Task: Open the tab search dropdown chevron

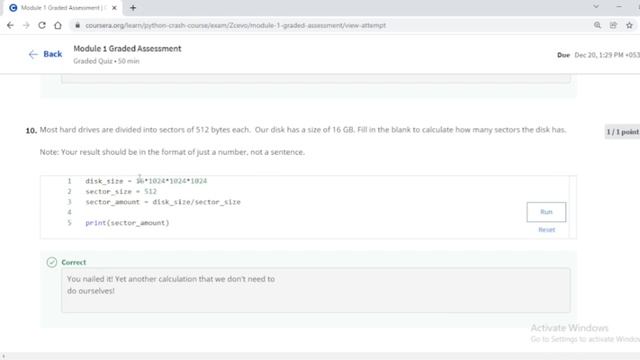Action: 596,7
